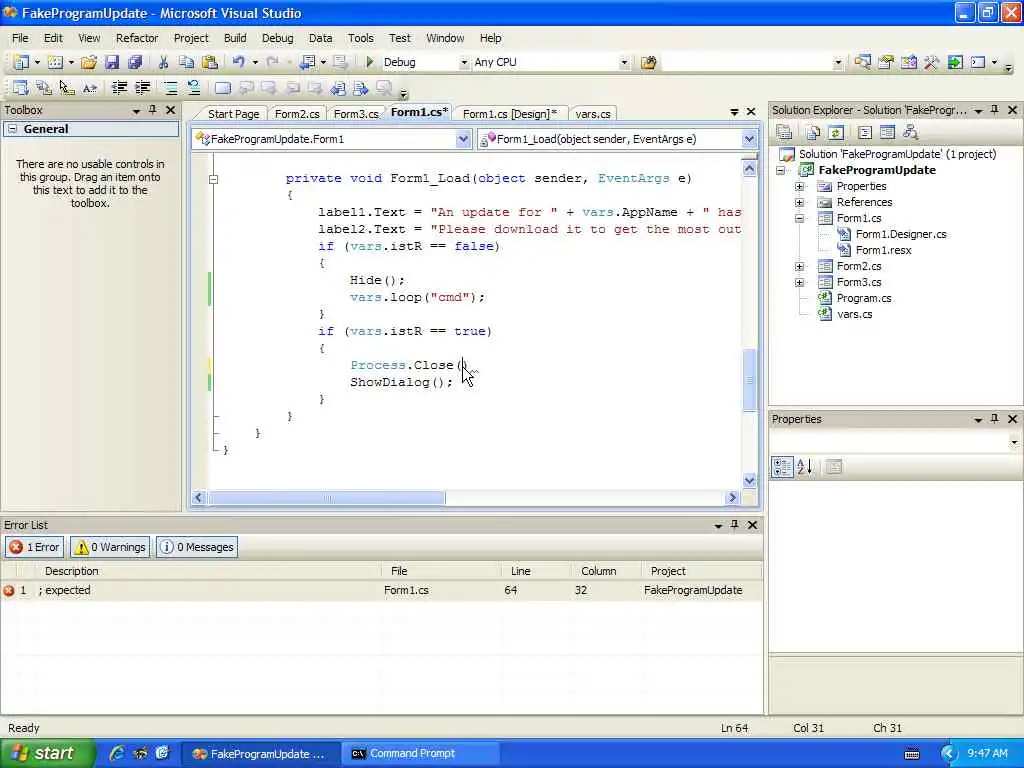Open the Form1_Load members dropdown

tap(749, 139)
